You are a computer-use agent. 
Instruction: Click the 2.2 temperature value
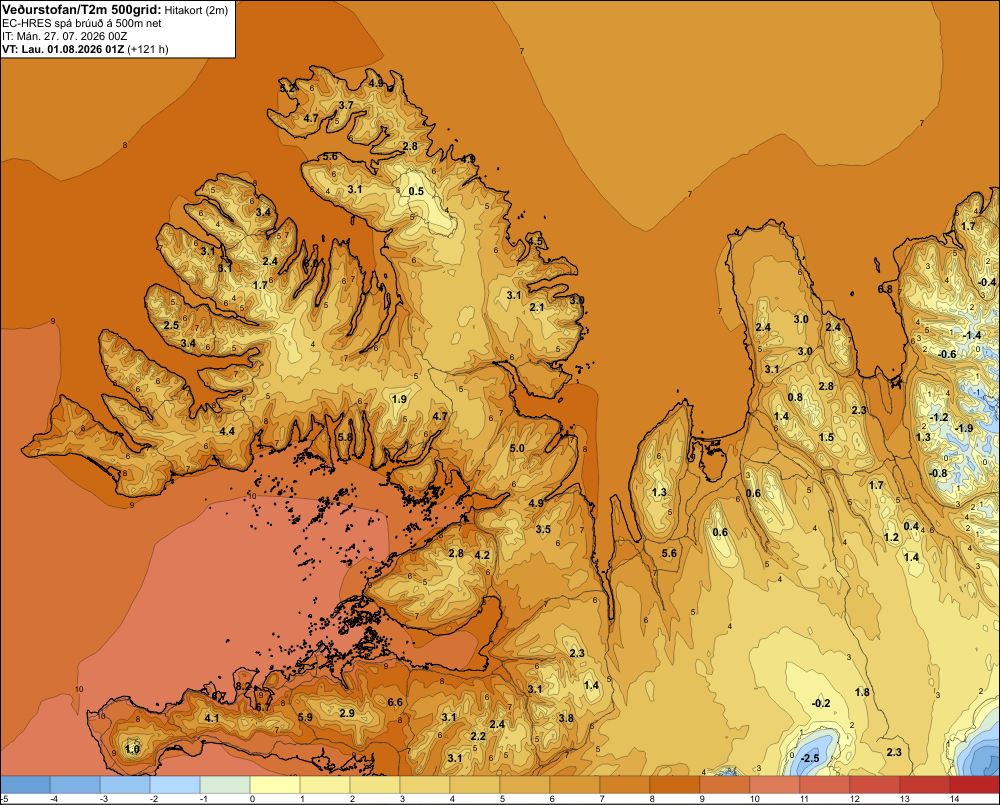(478, 736)
